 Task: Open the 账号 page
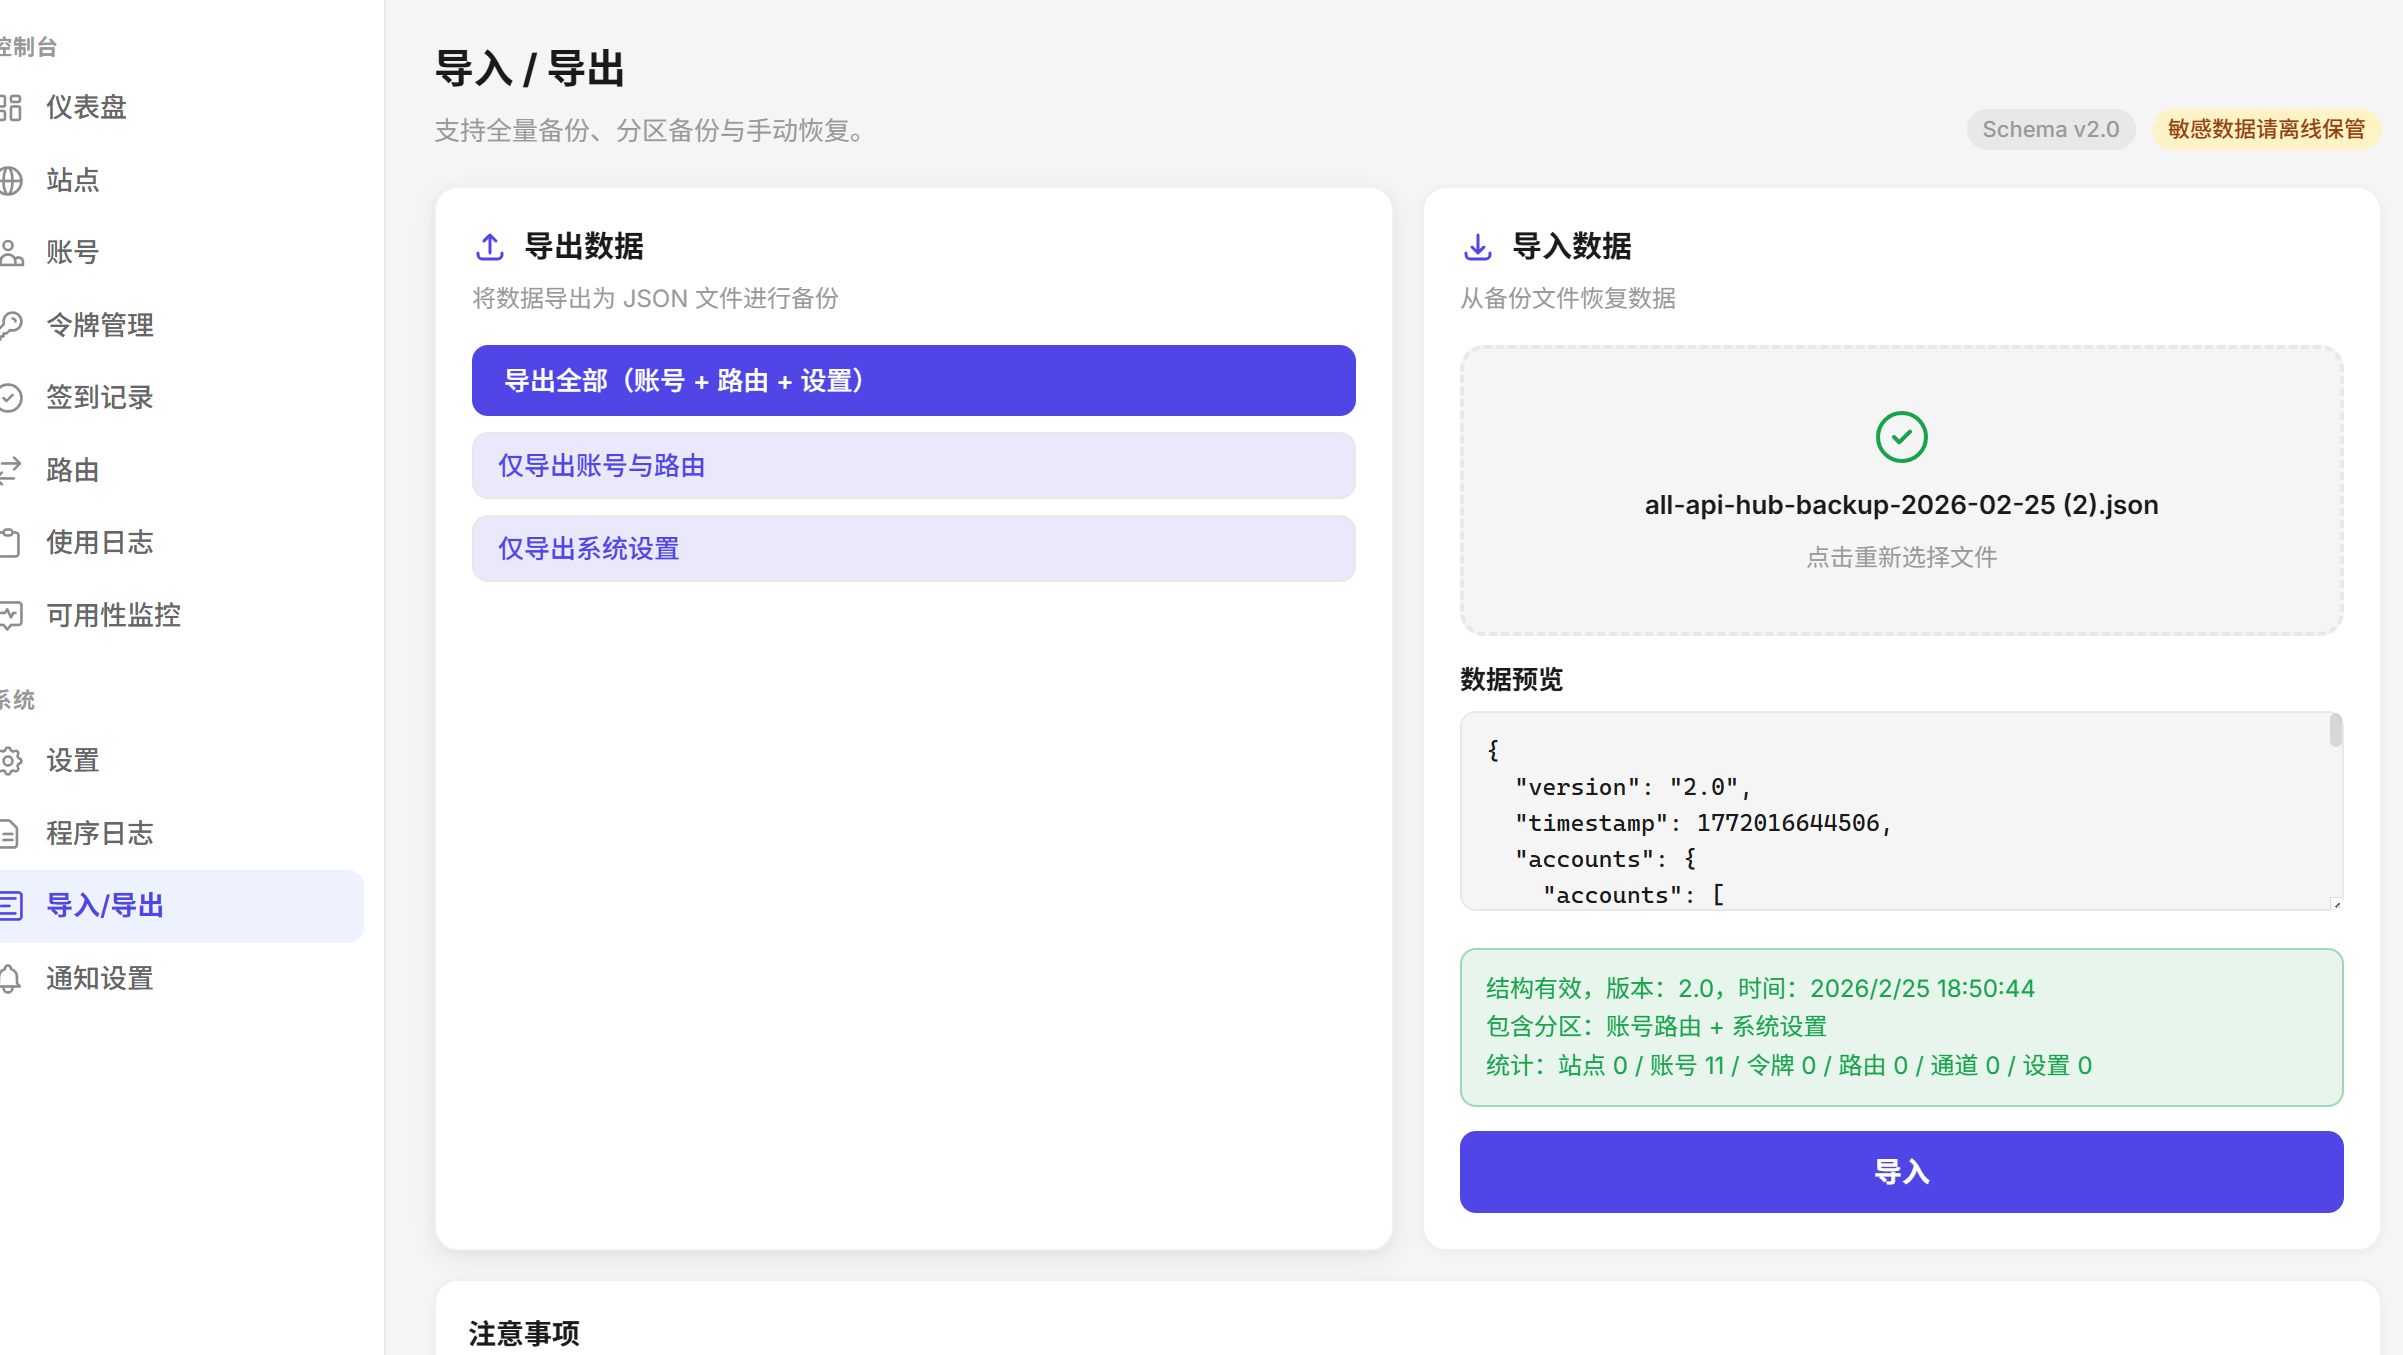(180, 252)
